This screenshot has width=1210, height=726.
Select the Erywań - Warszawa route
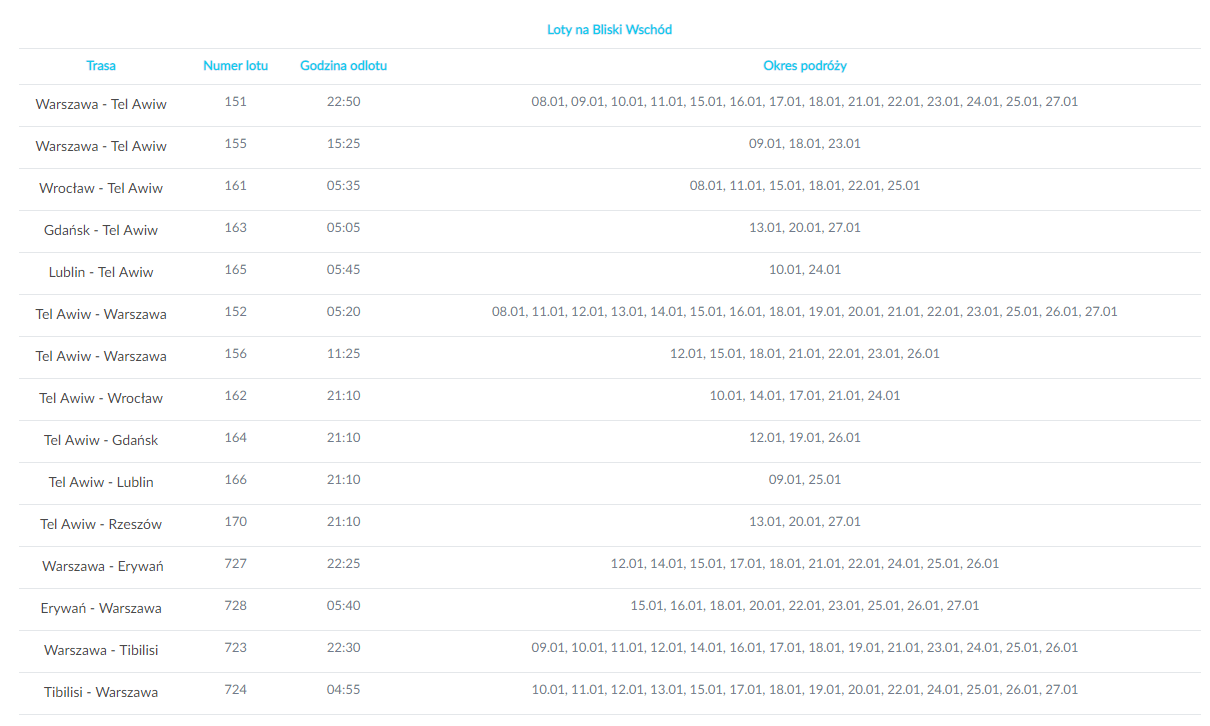click(101, 608)
